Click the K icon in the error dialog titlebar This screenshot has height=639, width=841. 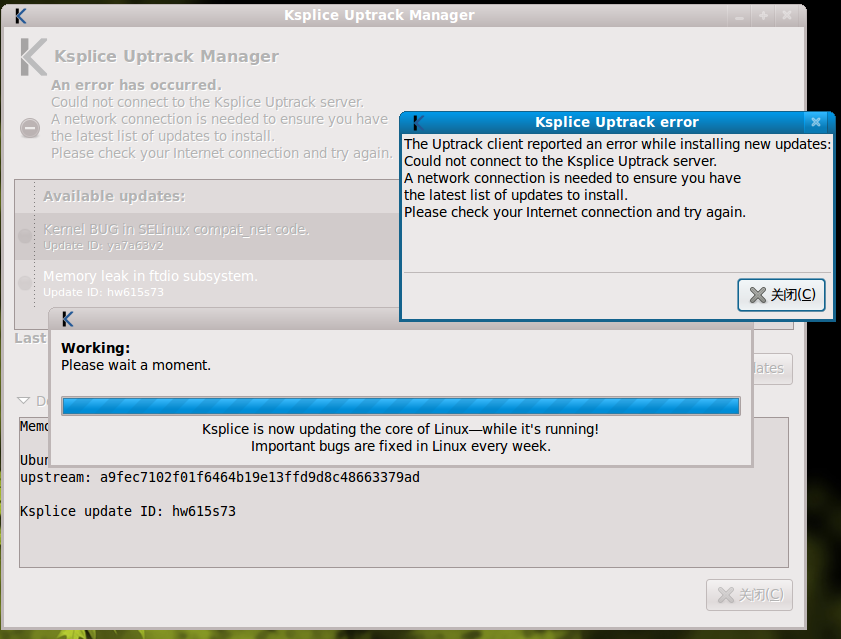[418, 122]
